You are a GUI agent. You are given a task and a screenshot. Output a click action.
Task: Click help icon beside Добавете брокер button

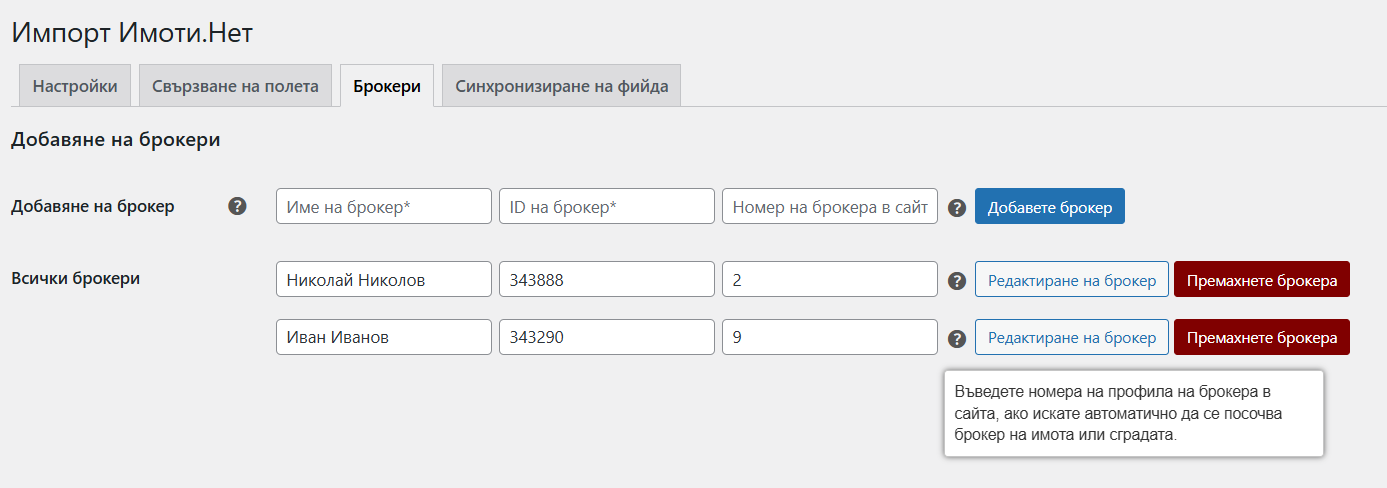[957, 208]
